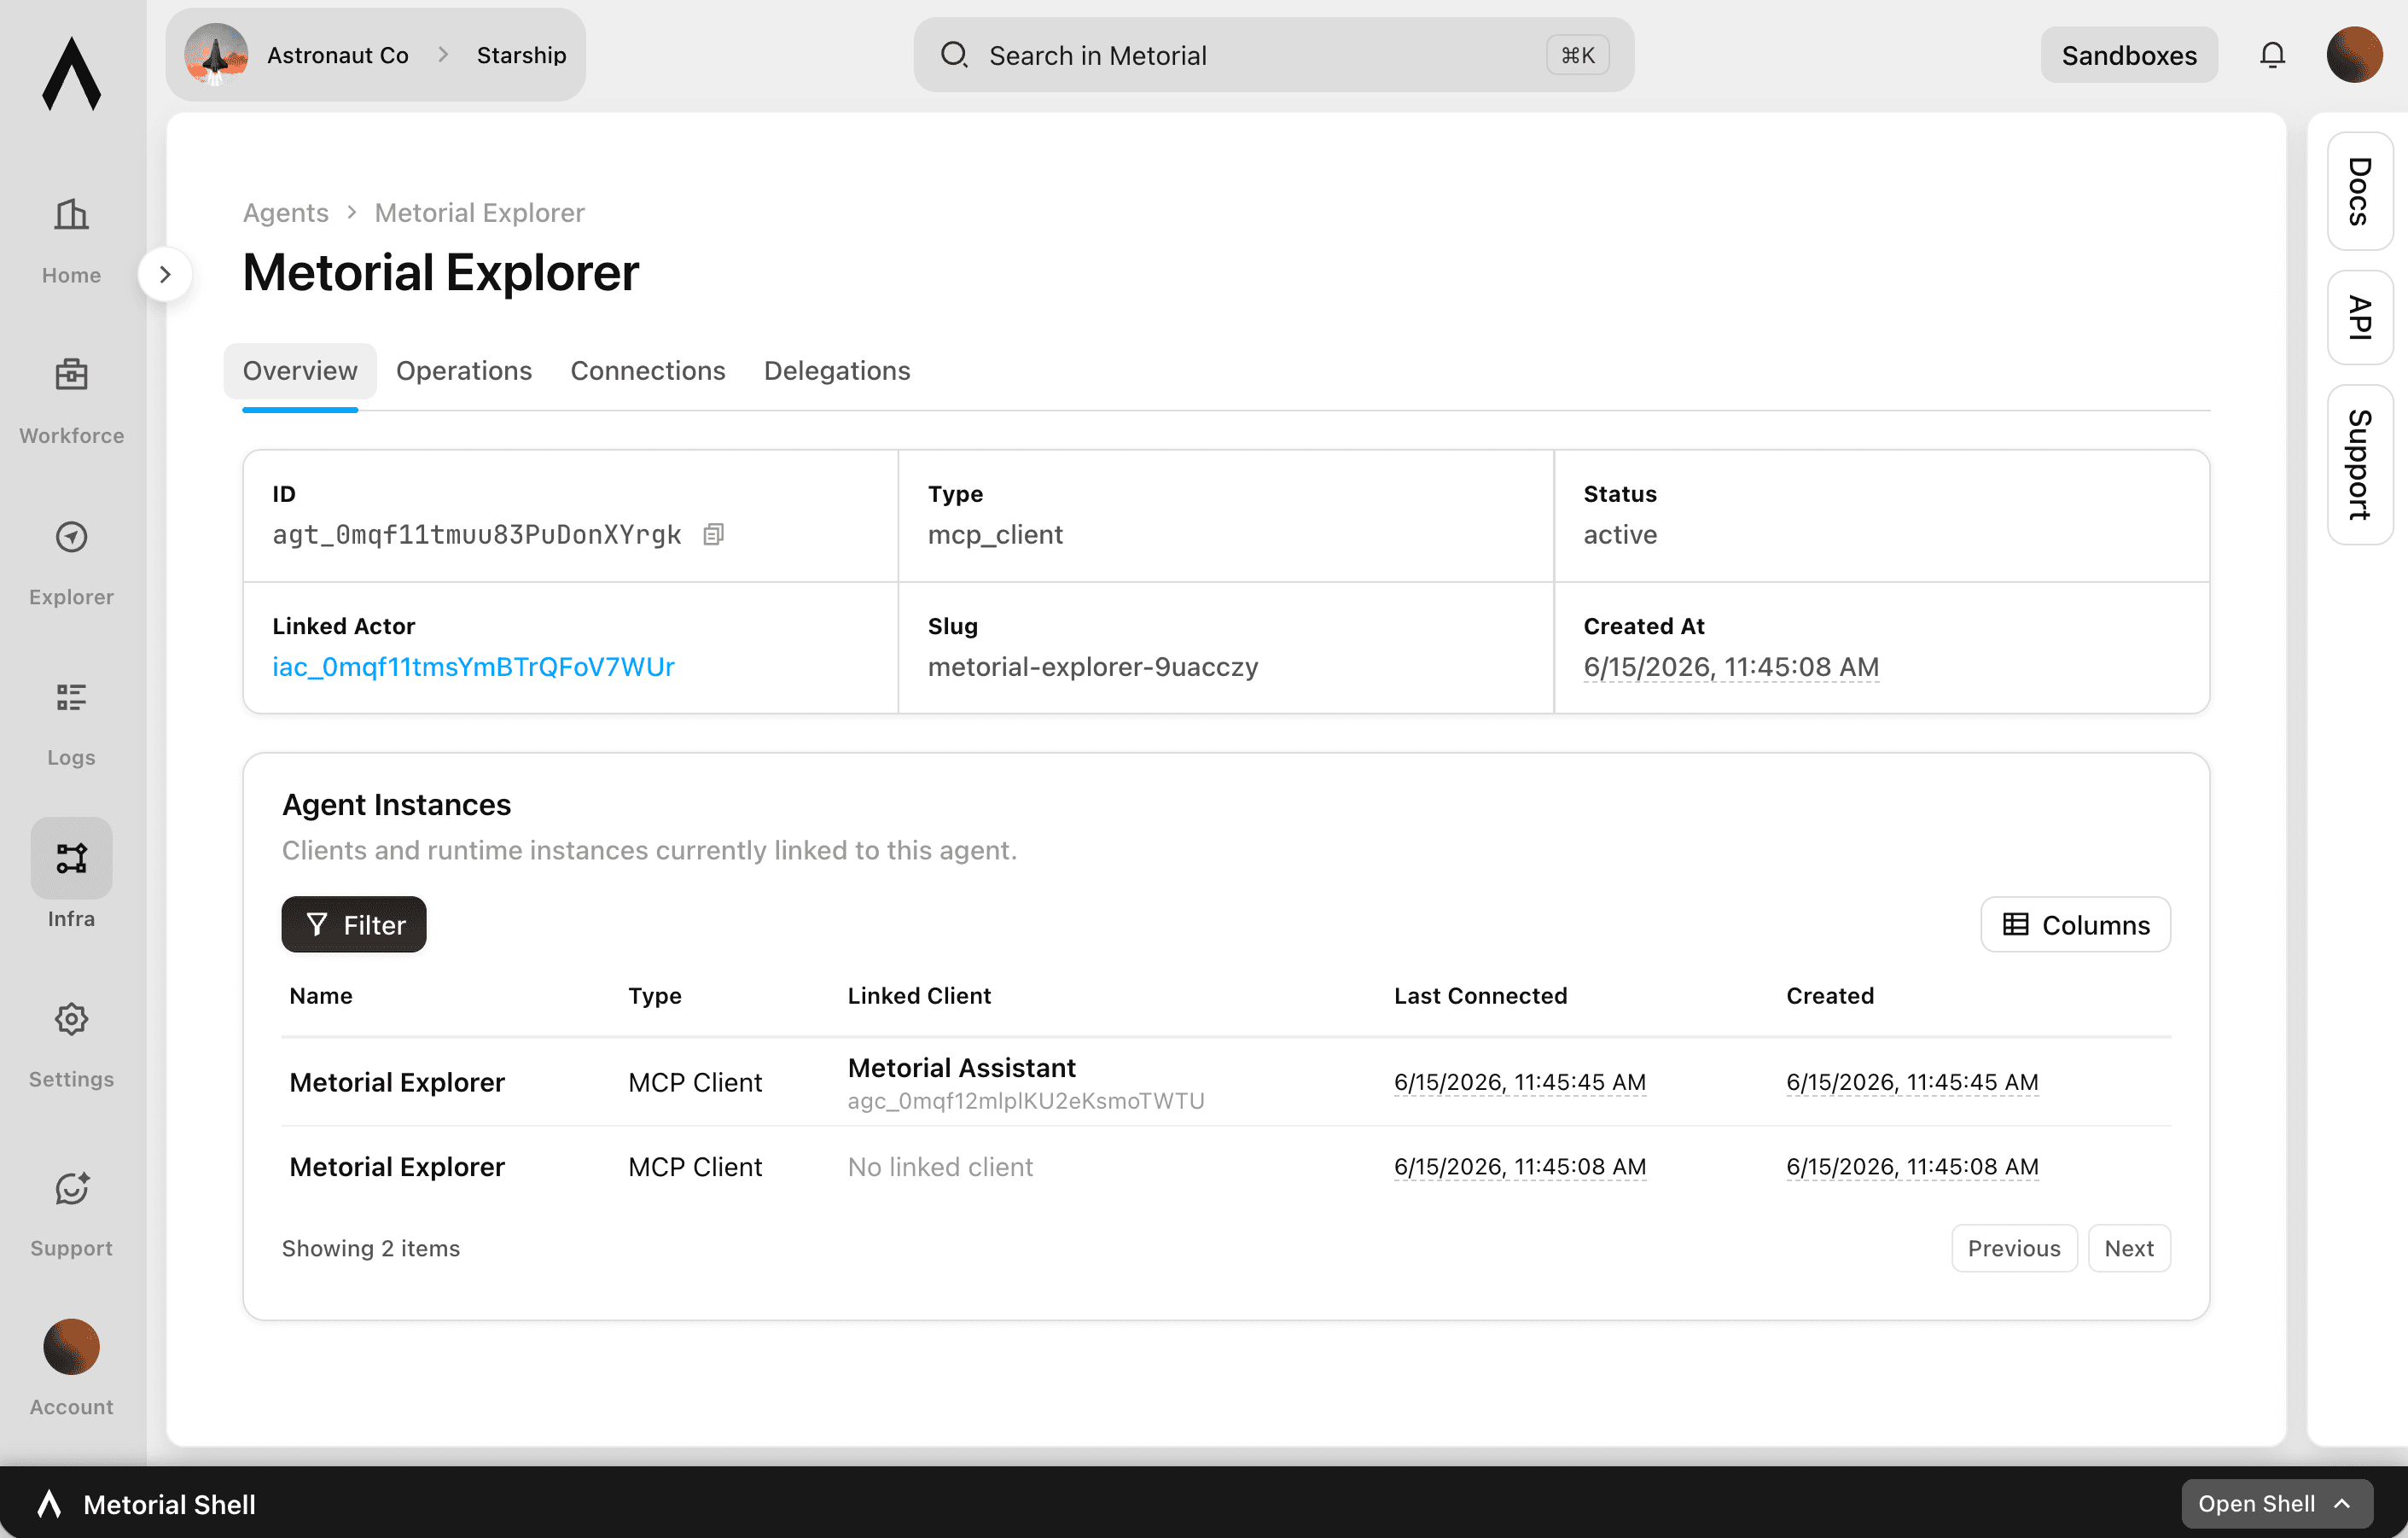Go to Previous page of instances
Screen dimensions: 2408x1538
click(2013, 1247)
